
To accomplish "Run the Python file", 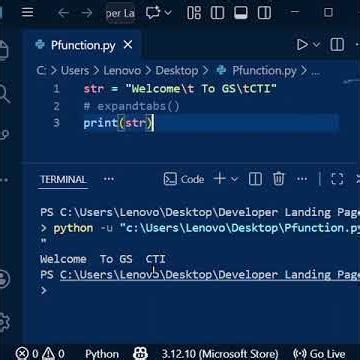I will 302,44.
